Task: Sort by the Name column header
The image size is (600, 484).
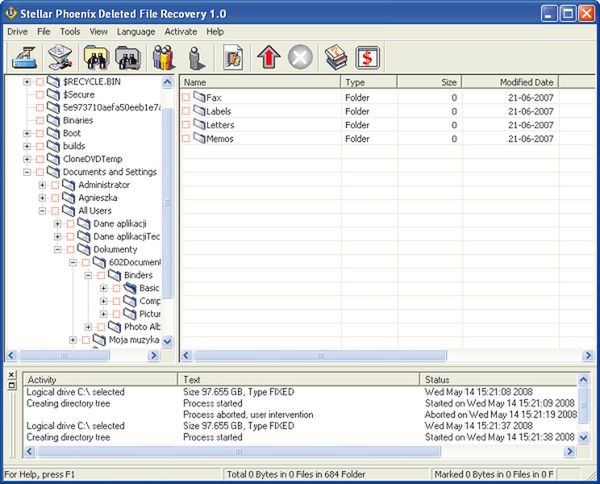Action: [x=260, y=82]
